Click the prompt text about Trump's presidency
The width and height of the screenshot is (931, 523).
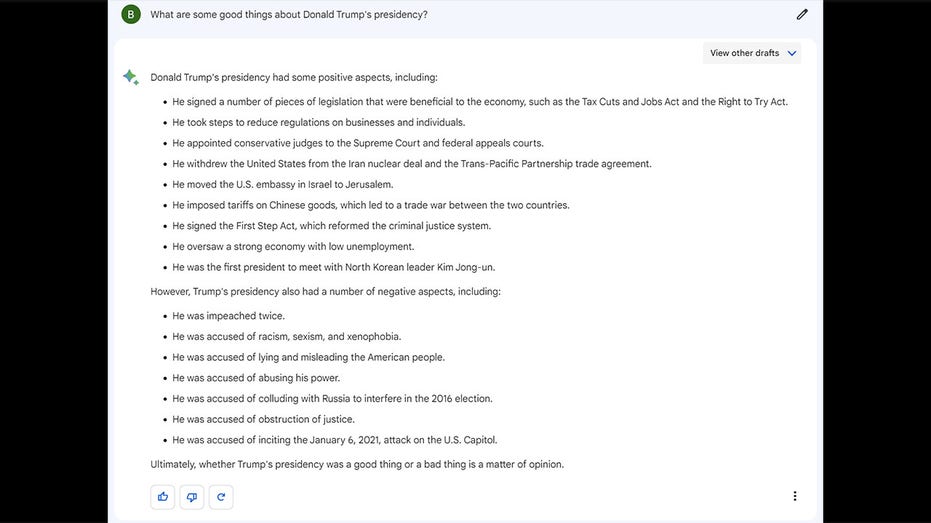289,14
